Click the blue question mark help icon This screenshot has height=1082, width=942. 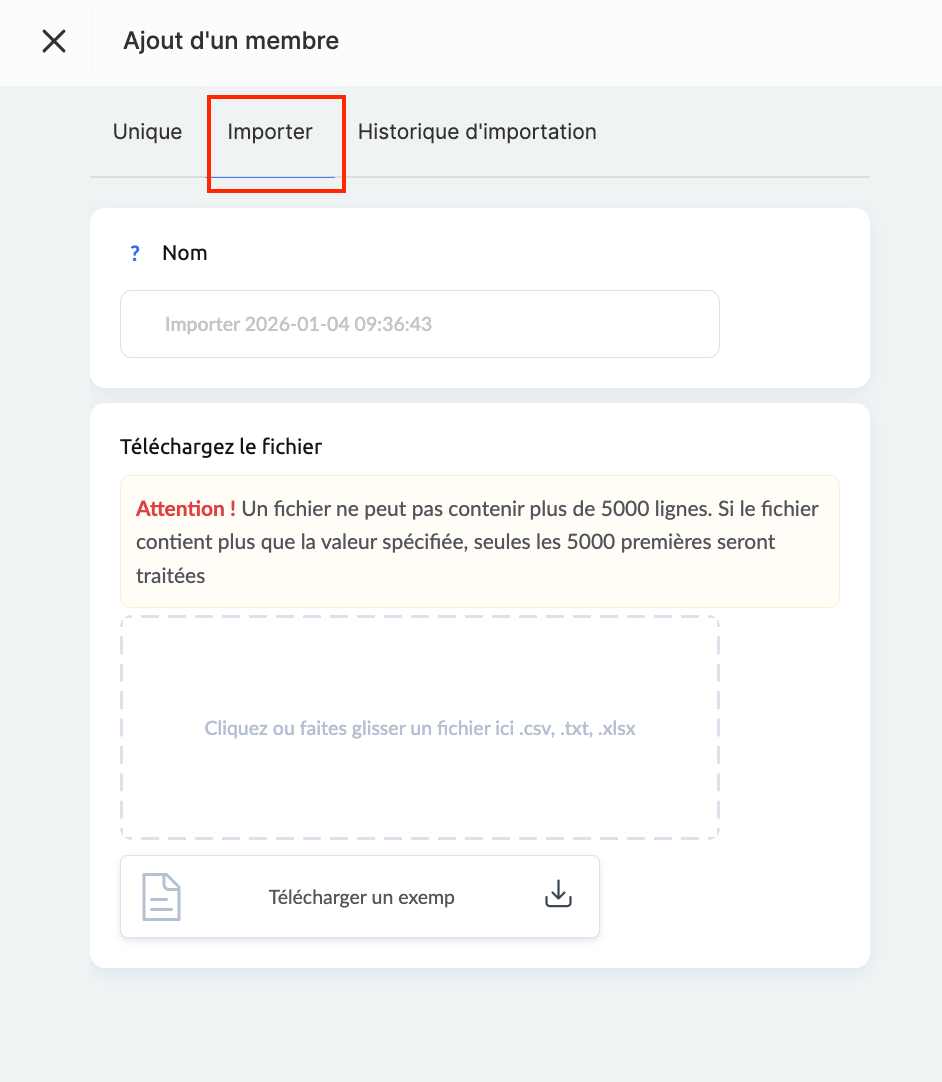click(136, 254)
